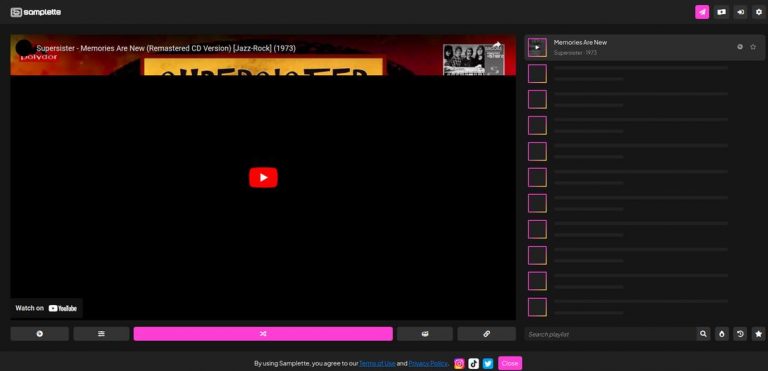Open the filter sliders options button

coord(101,334)
